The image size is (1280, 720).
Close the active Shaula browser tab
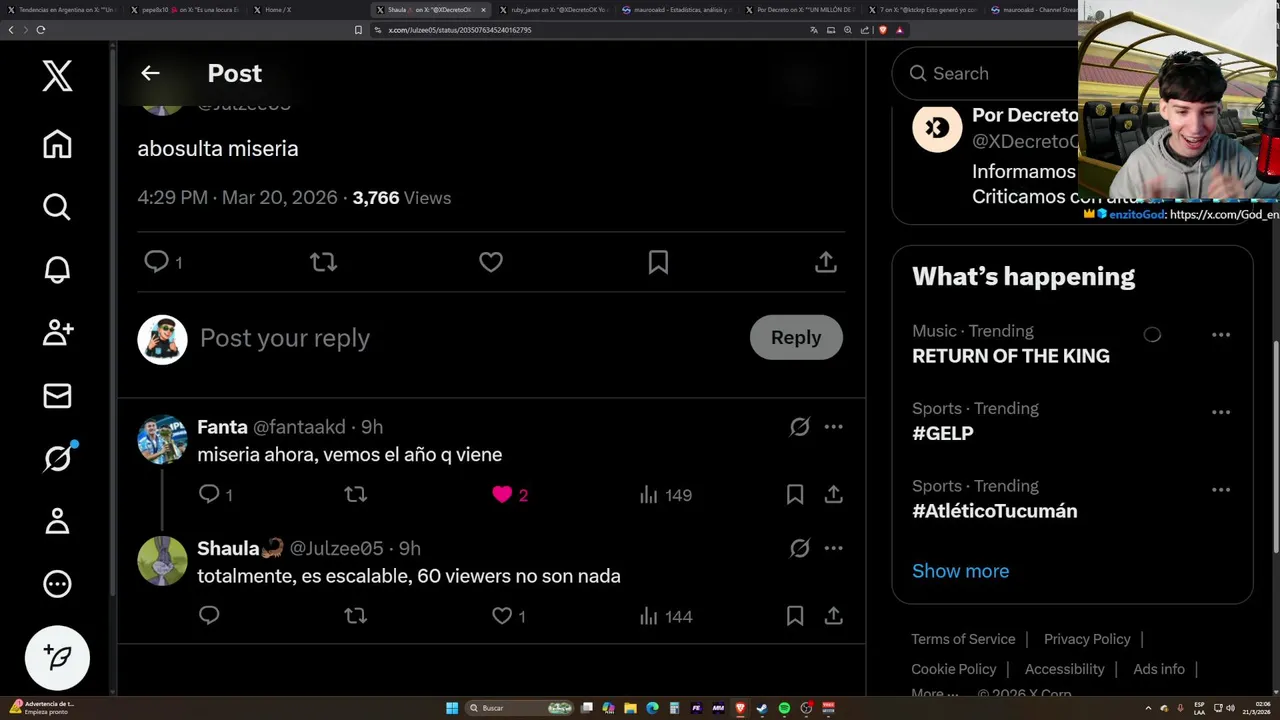483,10
